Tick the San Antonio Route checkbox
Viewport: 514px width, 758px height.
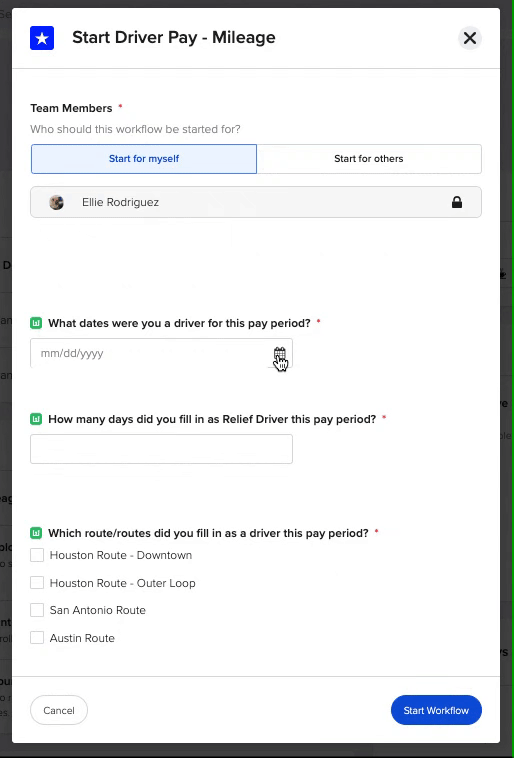[37, 610]
